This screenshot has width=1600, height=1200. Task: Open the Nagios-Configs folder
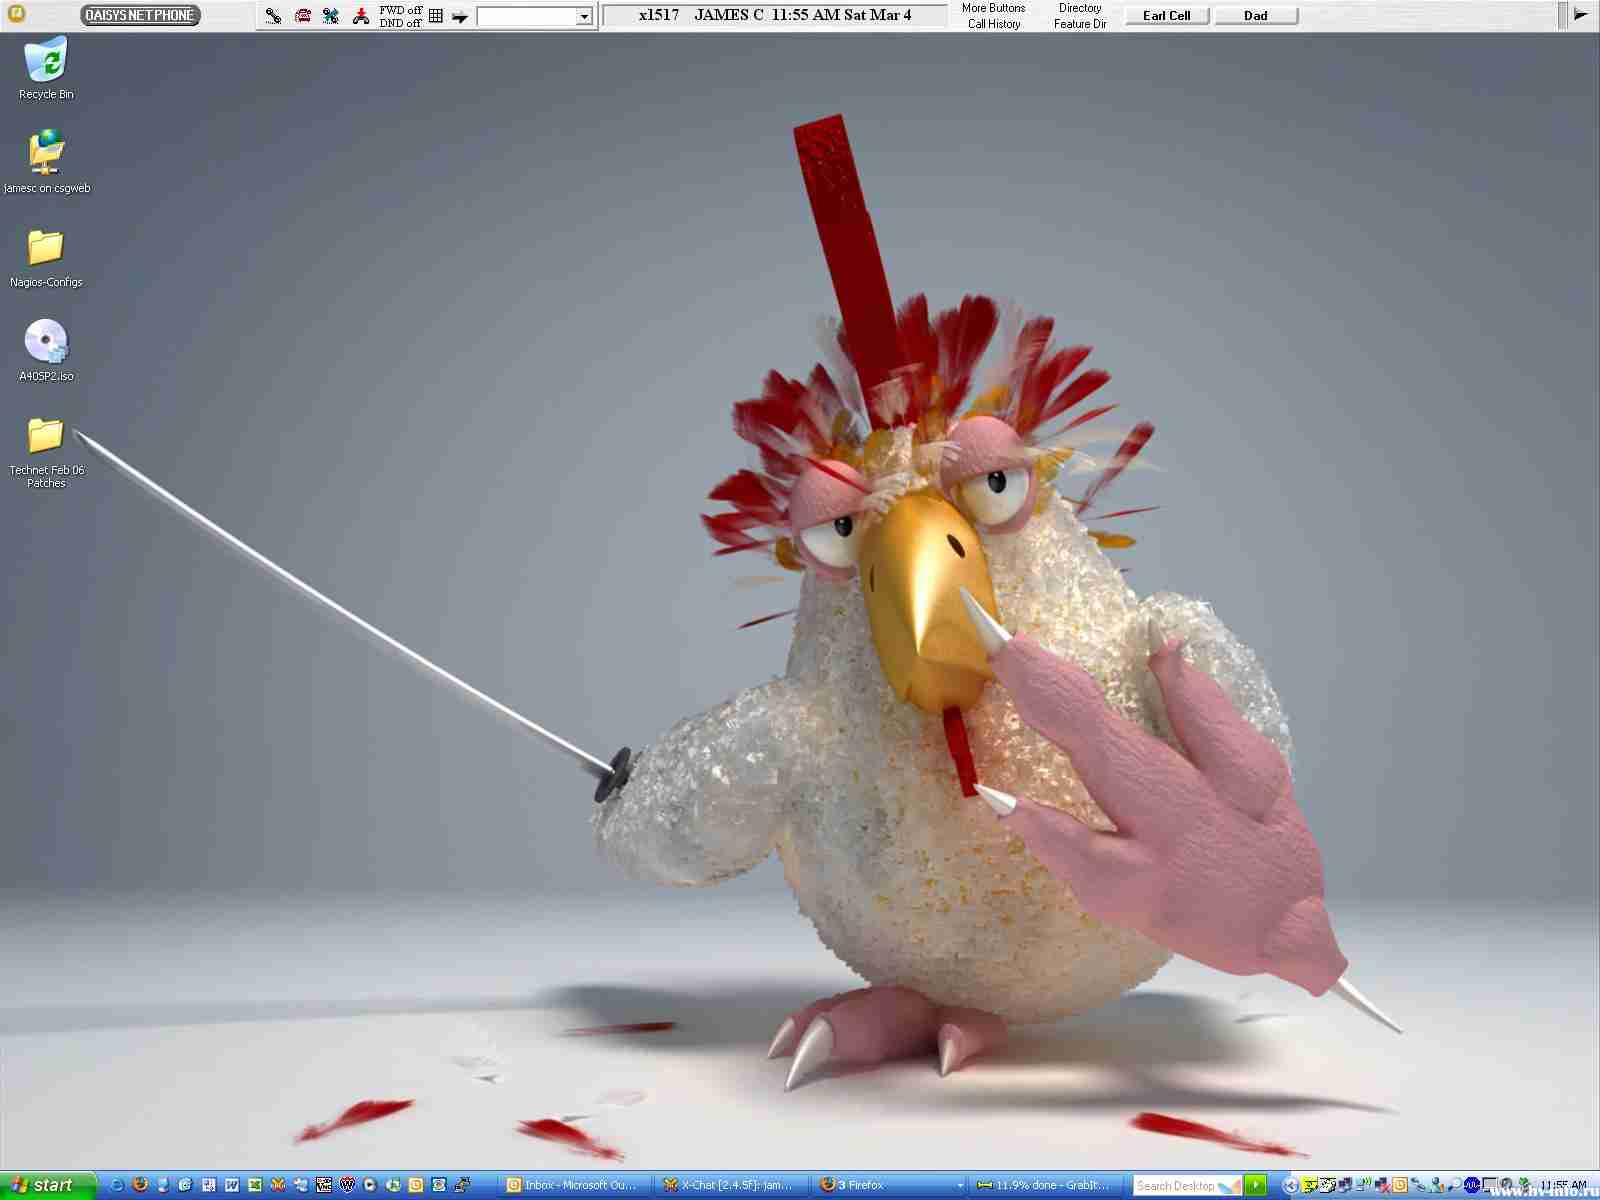[46, 258]
